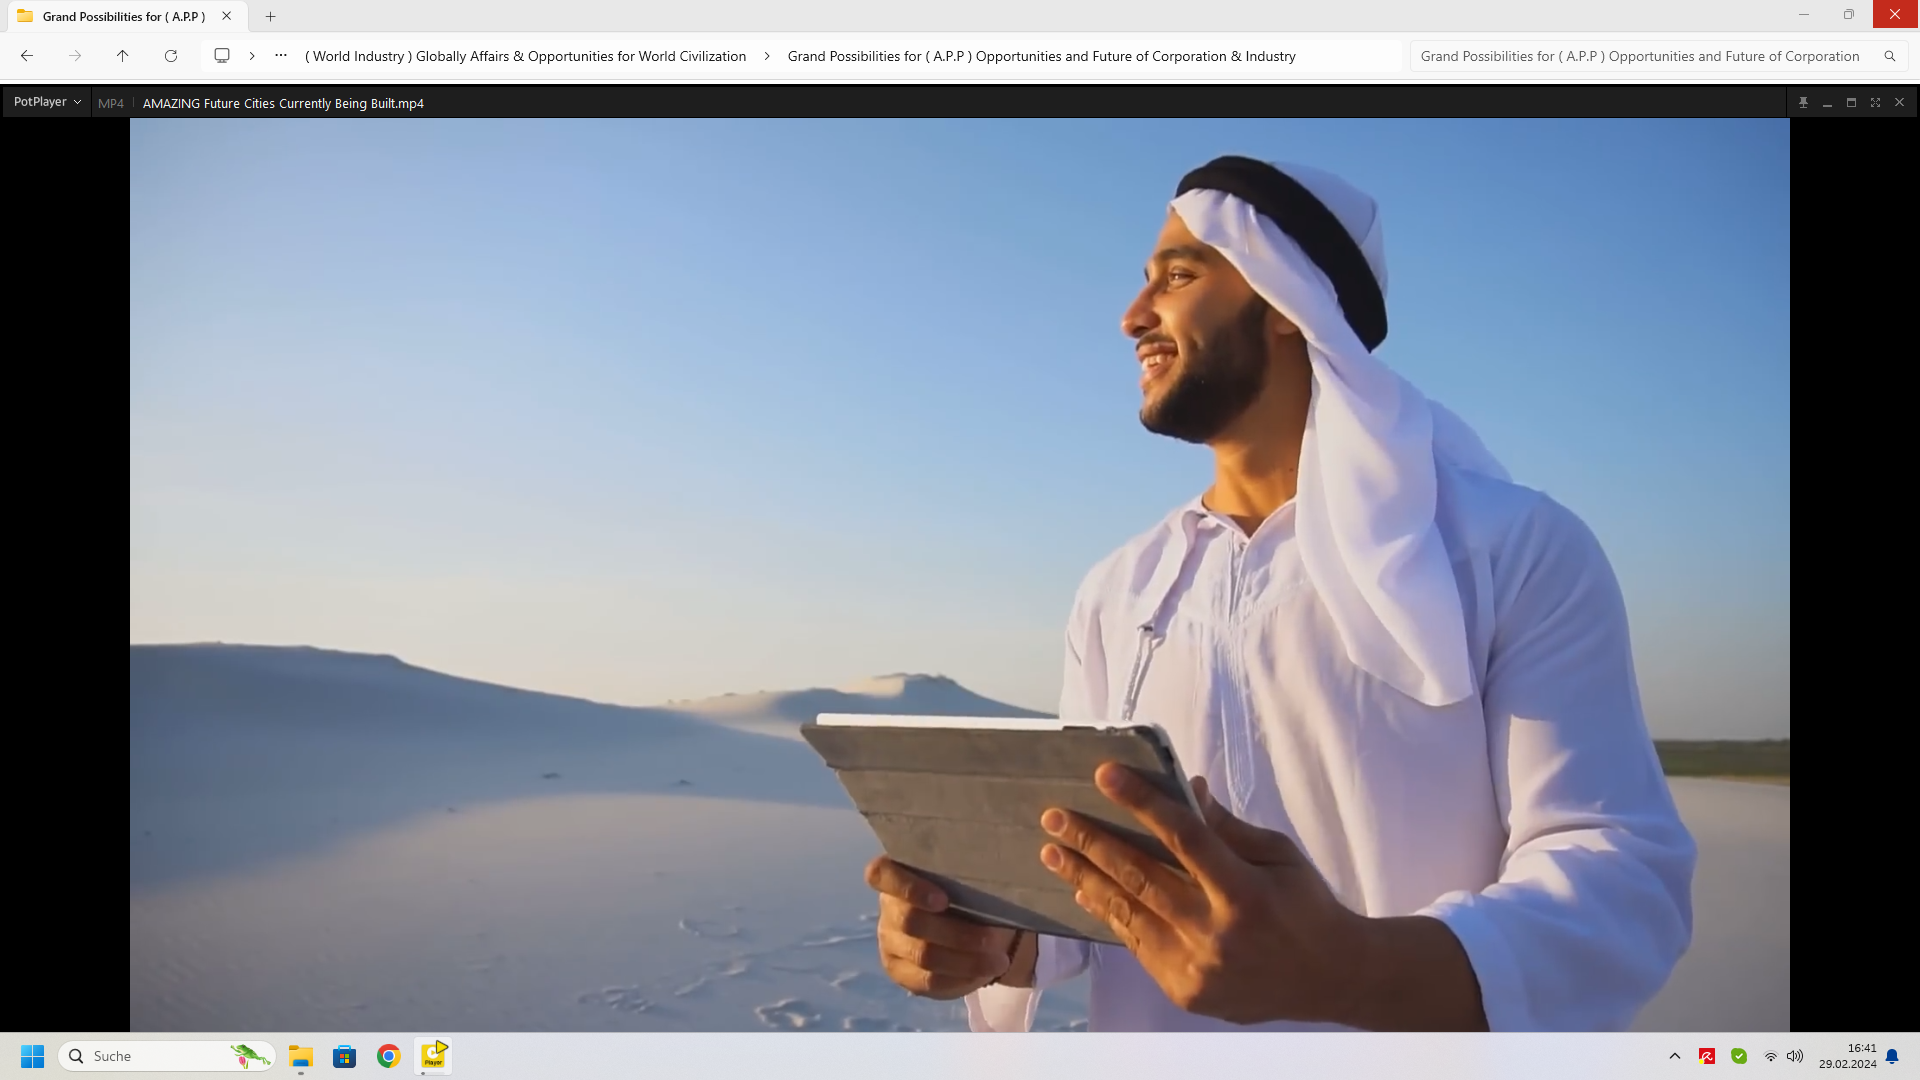Go up one folder level
The image size is (1920, 1080).
[123, 56]
